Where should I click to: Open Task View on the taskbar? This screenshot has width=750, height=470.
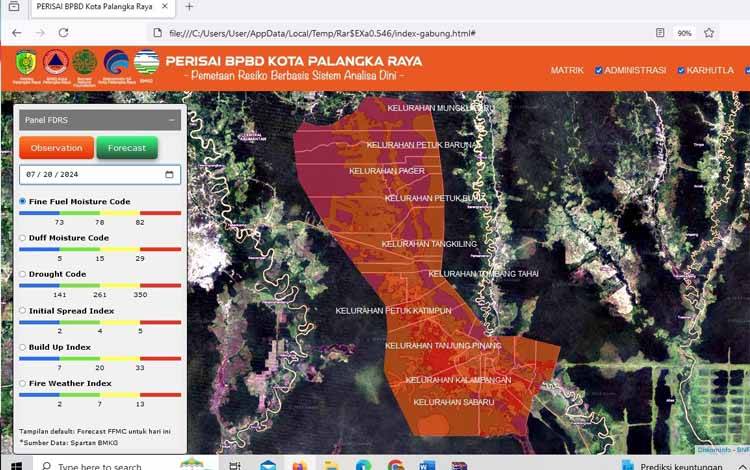click(234, 466)
